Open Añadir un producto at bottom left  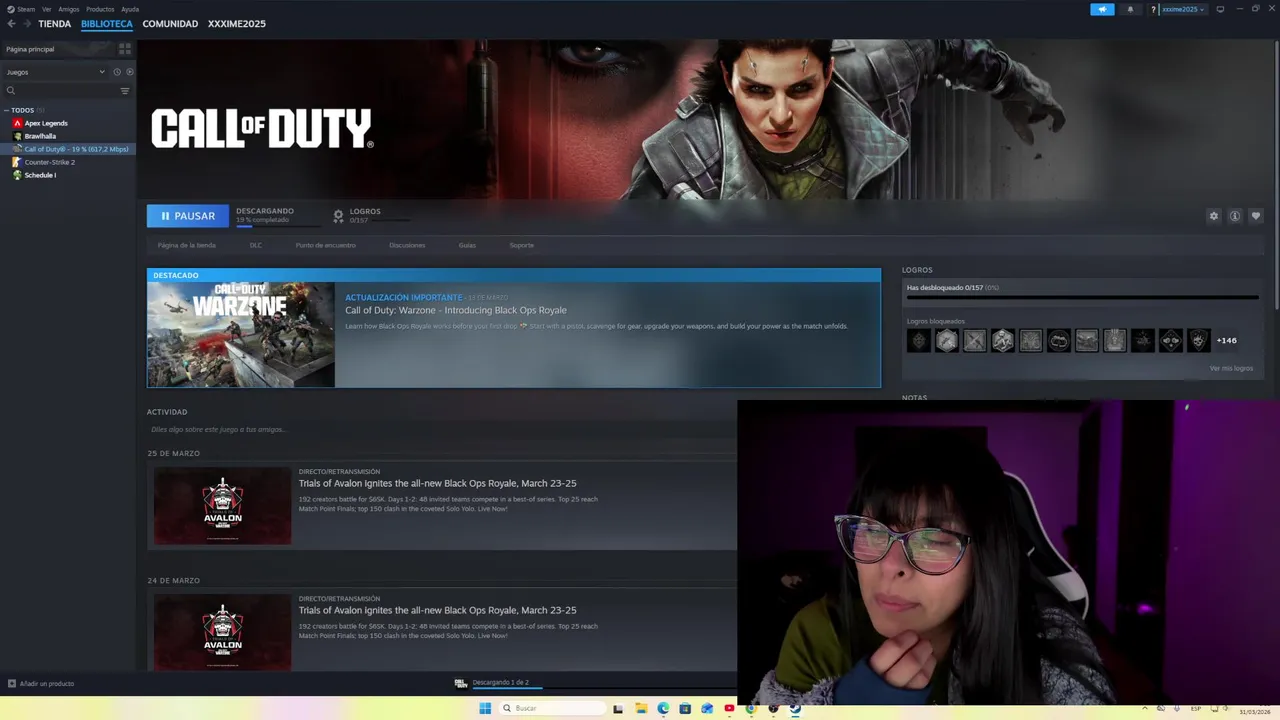41,683
